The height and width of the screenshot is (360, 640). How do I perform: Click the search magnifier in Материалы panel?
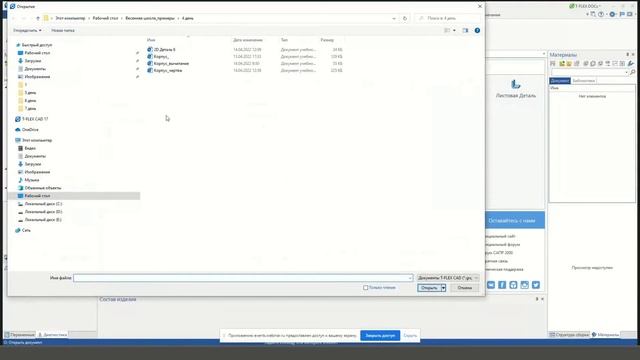[x=632, y=72]
